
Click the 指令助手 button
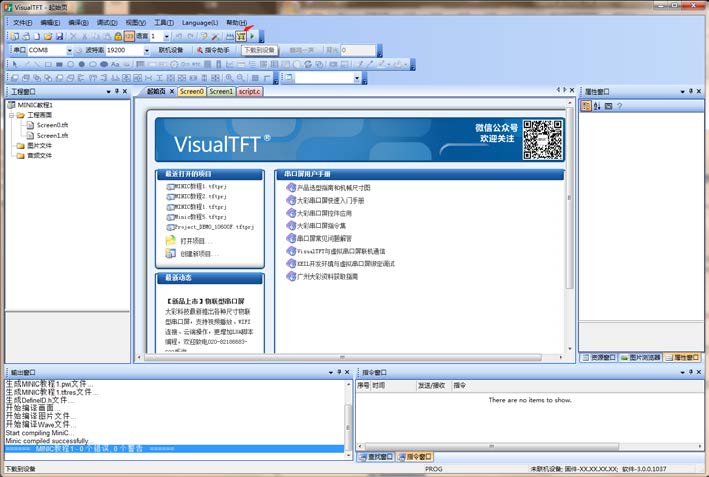[213, 50]
